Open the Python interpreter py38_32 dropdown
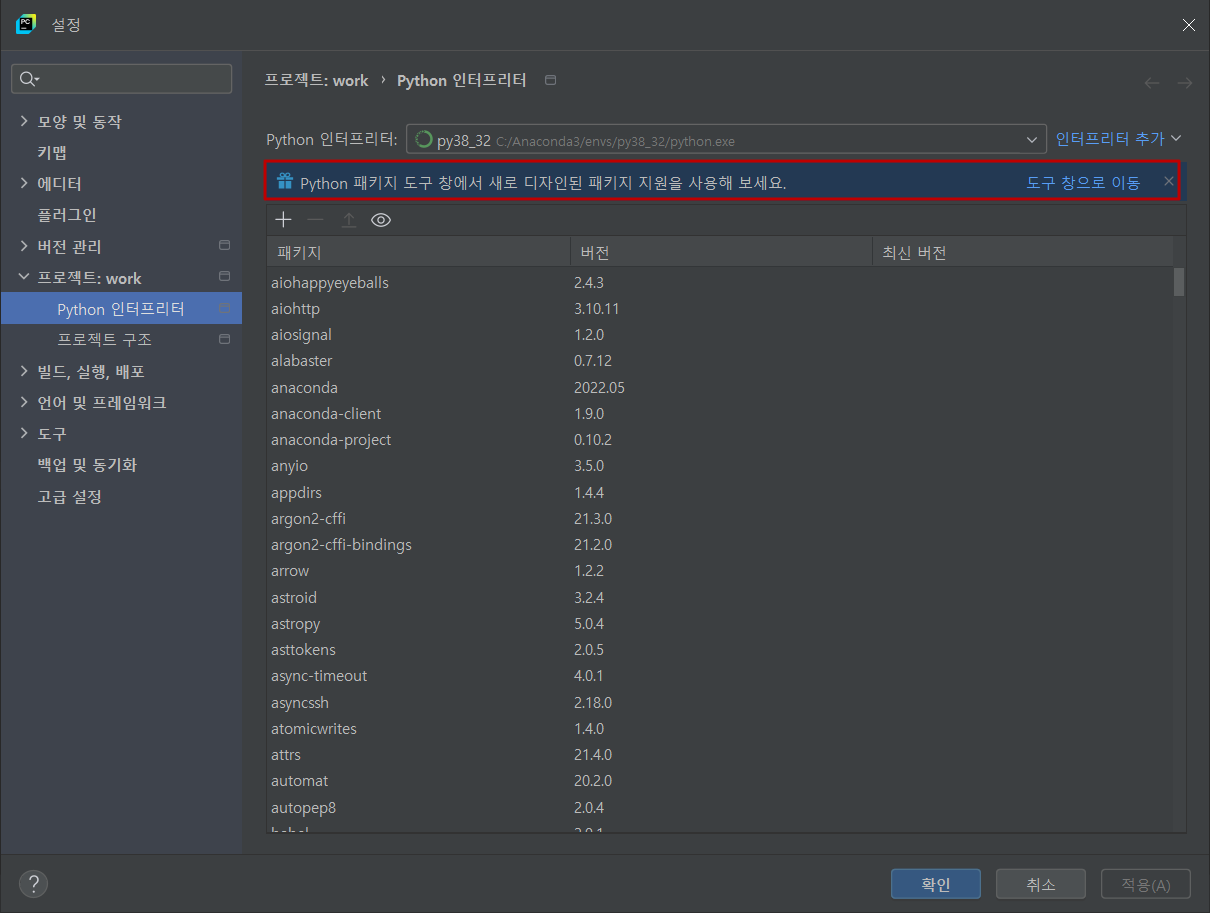Image resolution: width=1210 pixels, height=913 pixels. coord(726,140)
